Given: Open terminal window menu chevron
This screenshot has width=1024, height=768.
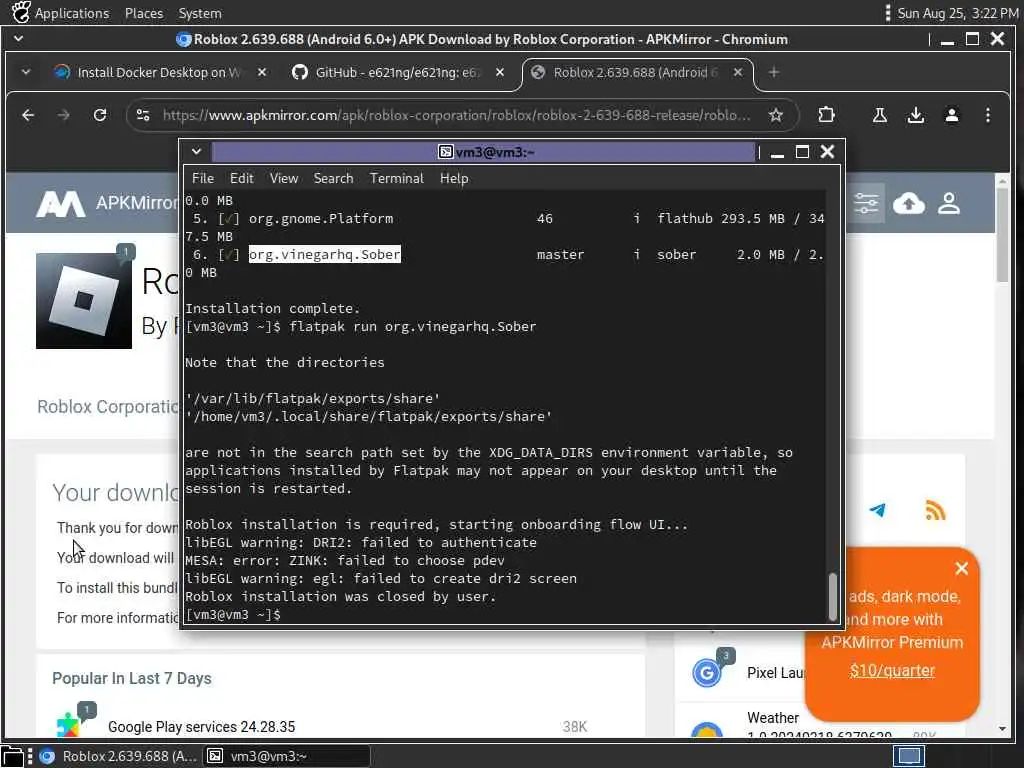Looking at the screenshot, I should (x=196, y=152).
